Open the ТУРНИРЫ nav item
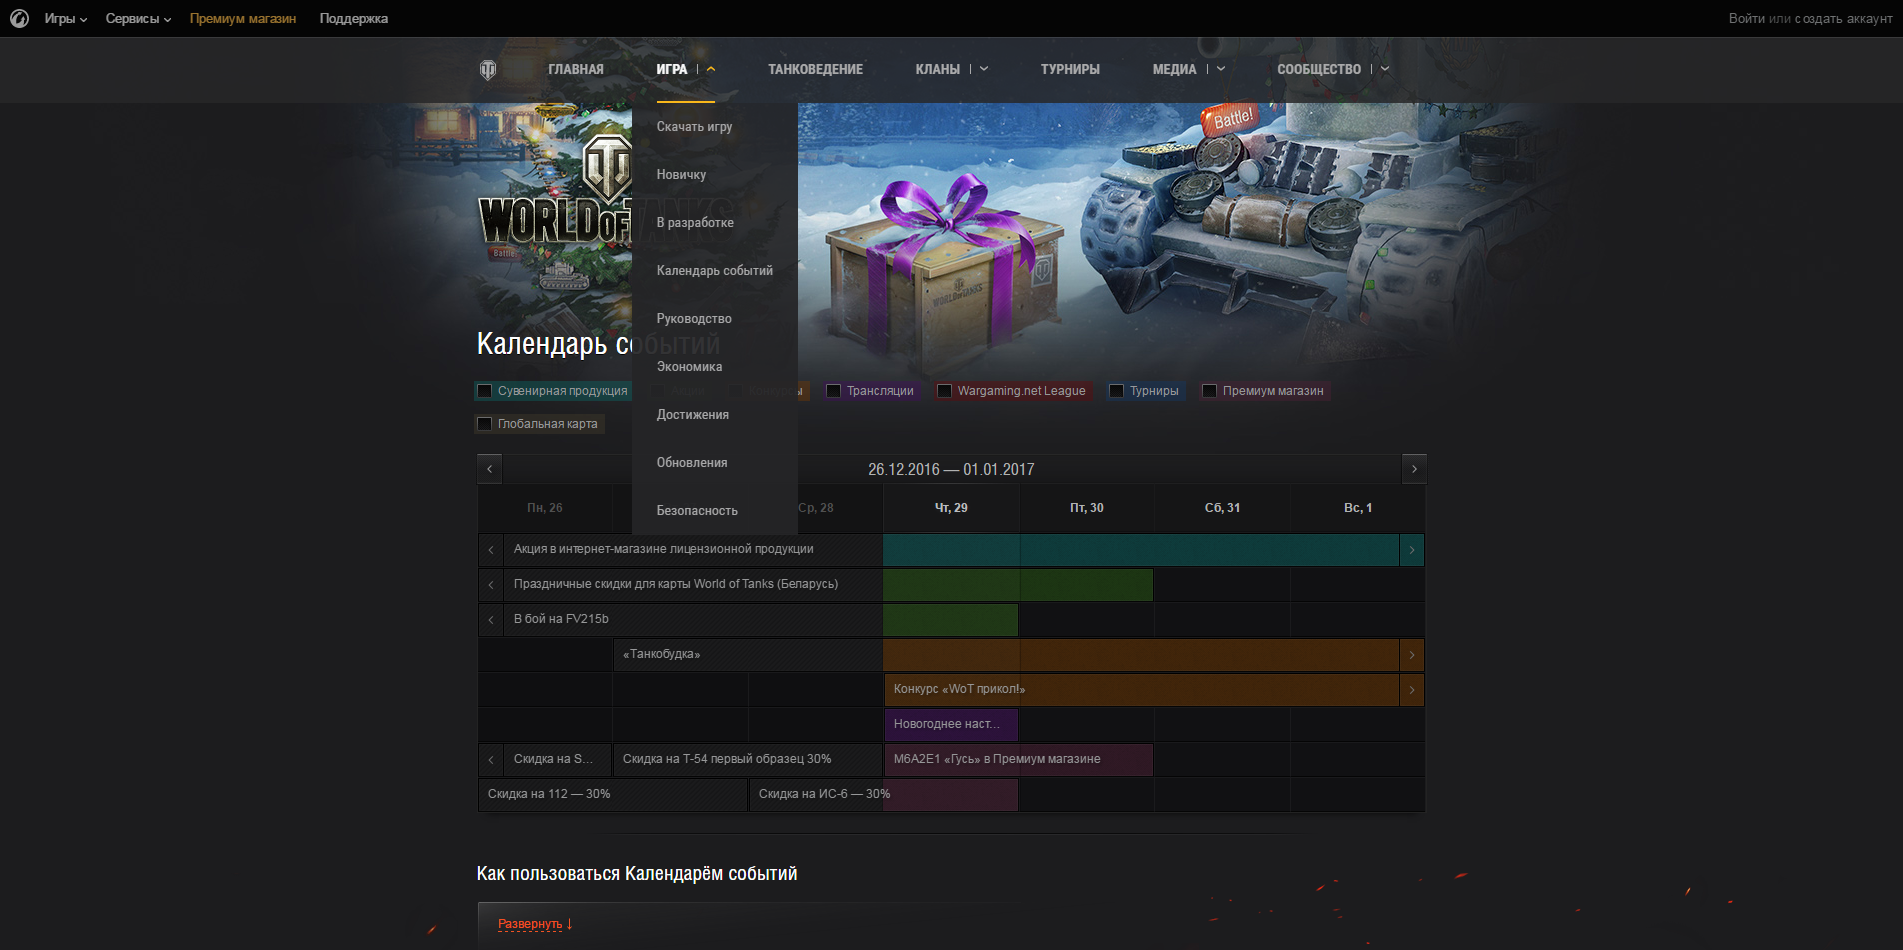 [x=1070, y=69]
